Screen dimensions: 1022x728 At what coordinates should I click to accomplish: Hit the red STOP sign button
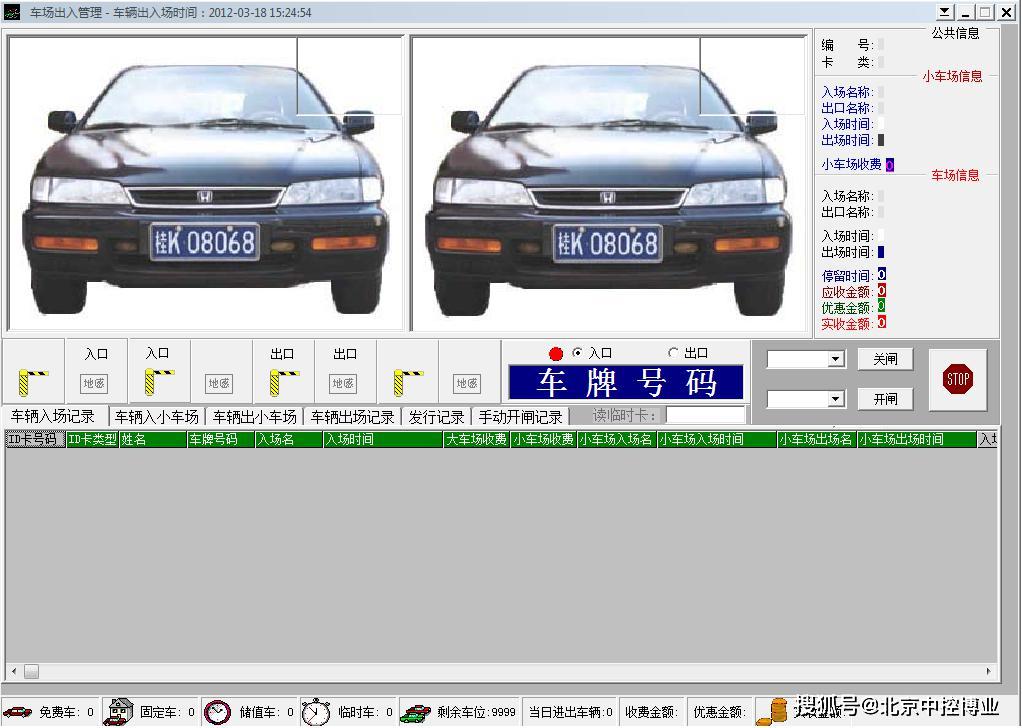[957, 379]
